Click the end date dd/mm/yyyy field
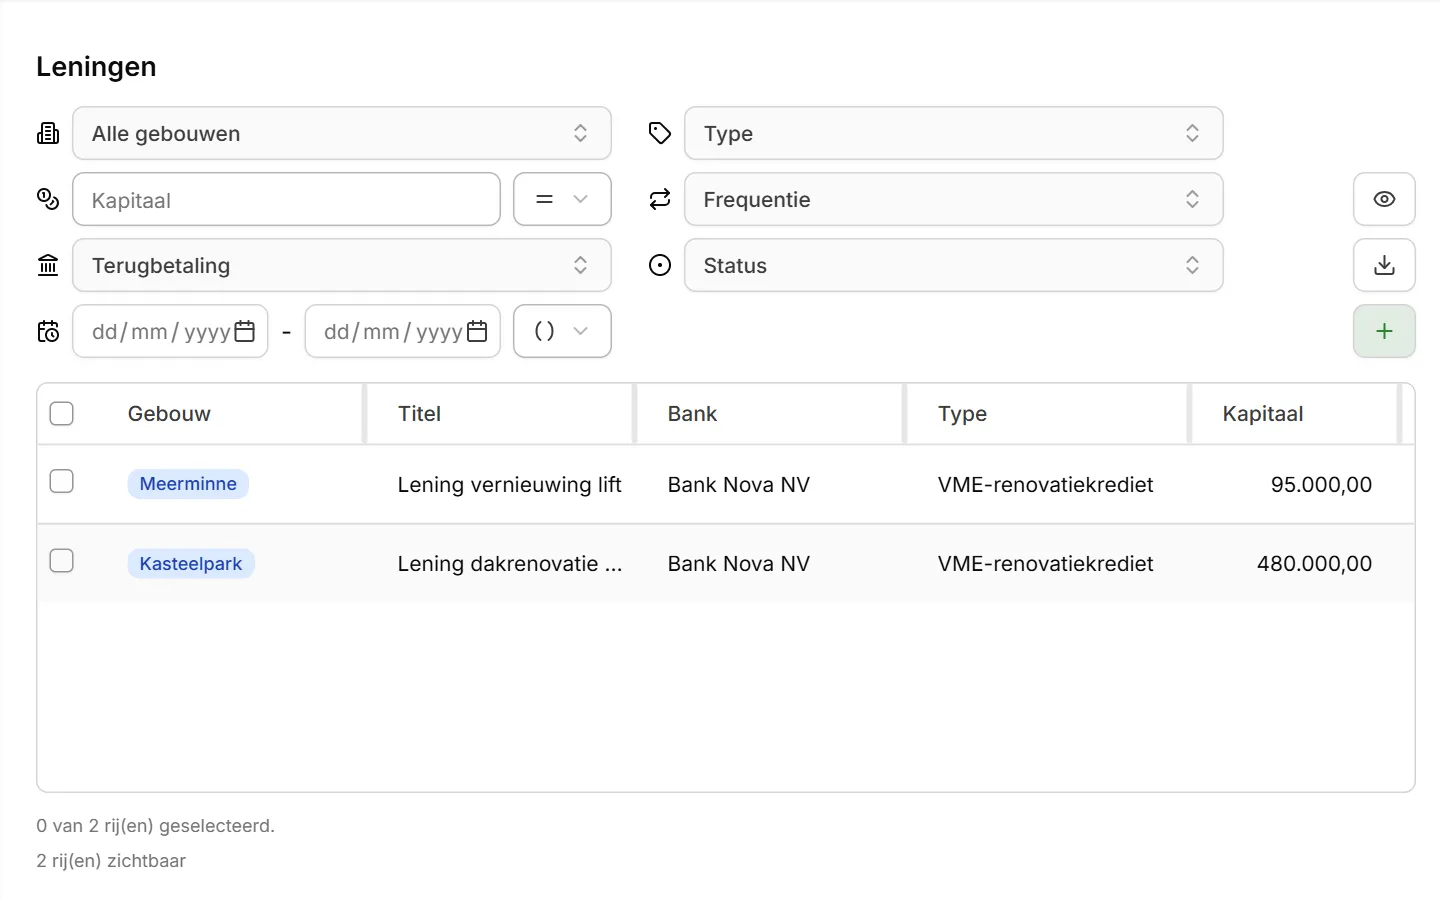Viewport: 1440px width, 900px height. coord(402,331)
